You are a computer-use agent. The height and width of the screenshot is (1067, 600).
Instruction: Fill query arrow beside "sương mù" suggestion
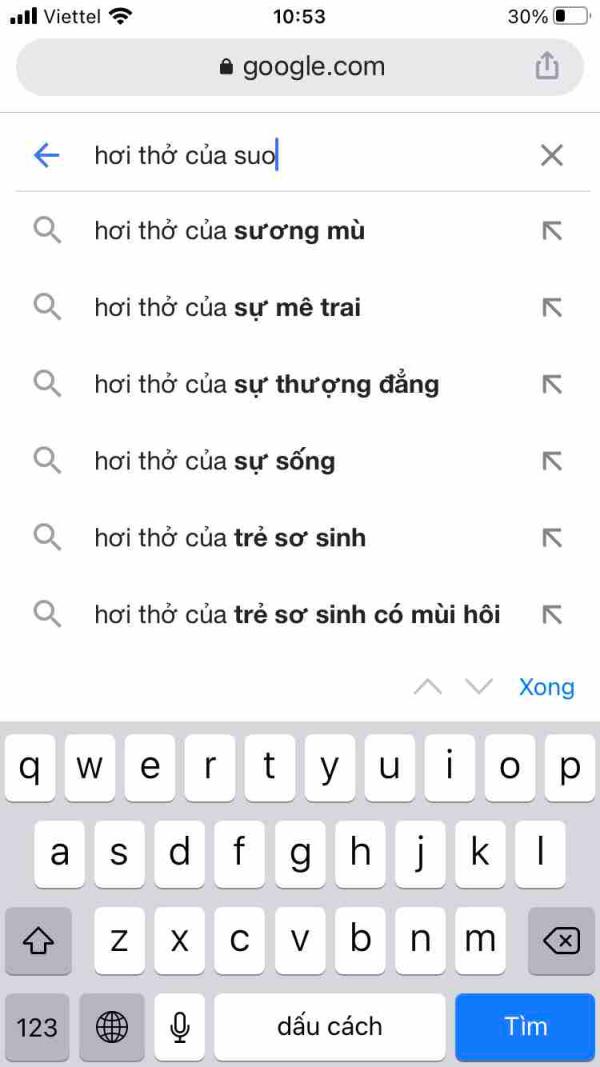(x=551, y=231)
